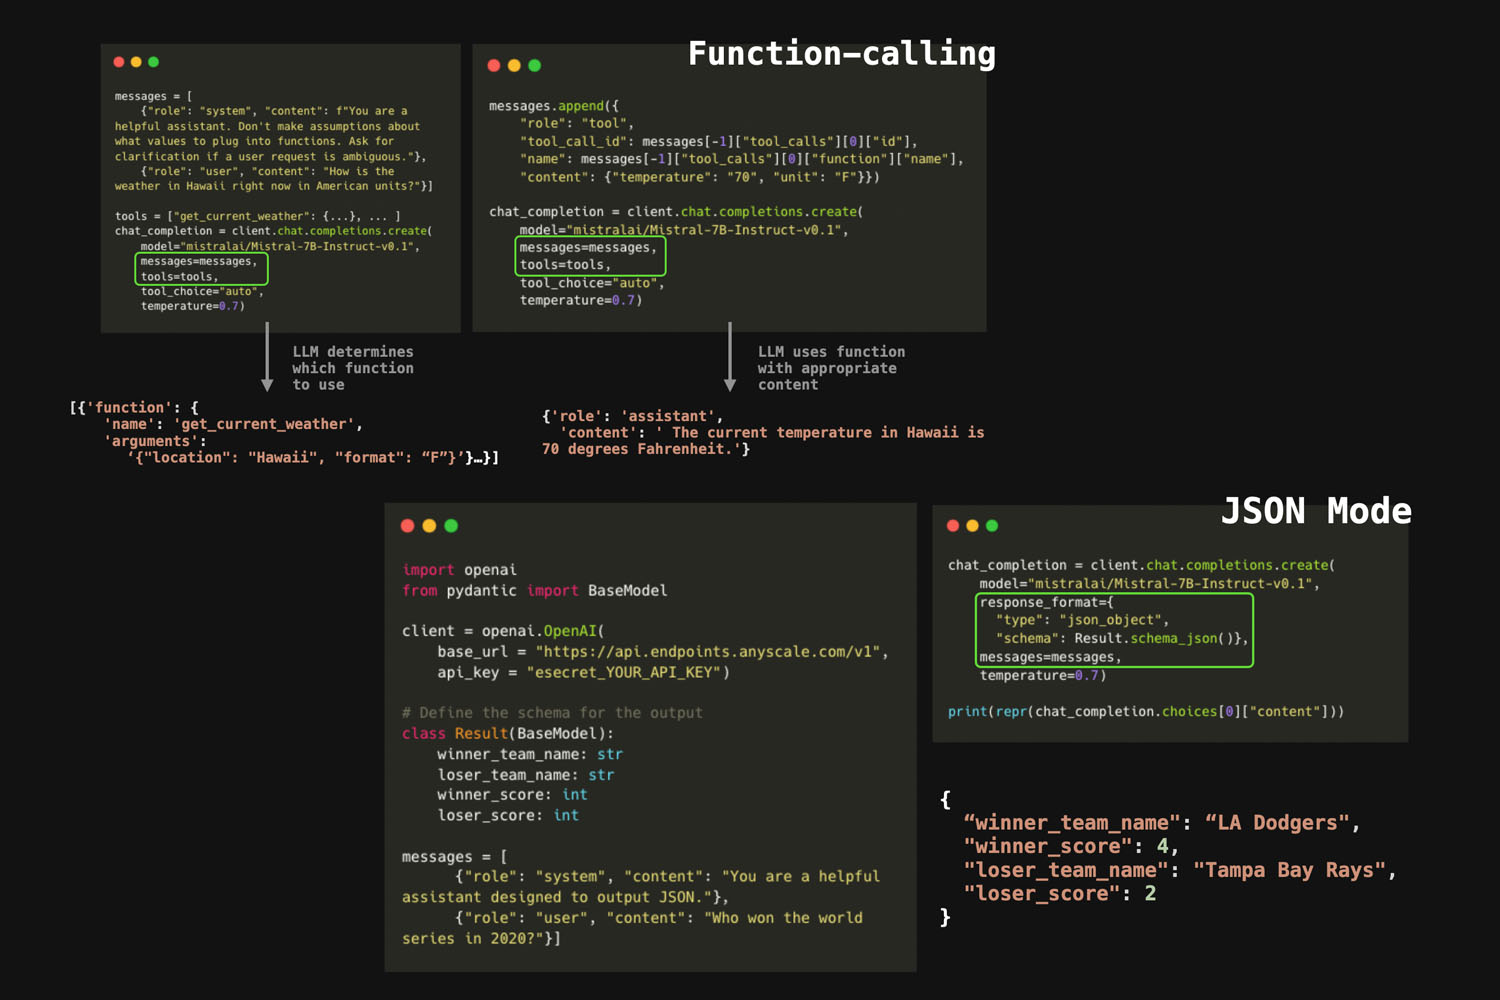Close the response_format code window
The width and height of the screenshot is (1500, 1000).
pos(953,526)
